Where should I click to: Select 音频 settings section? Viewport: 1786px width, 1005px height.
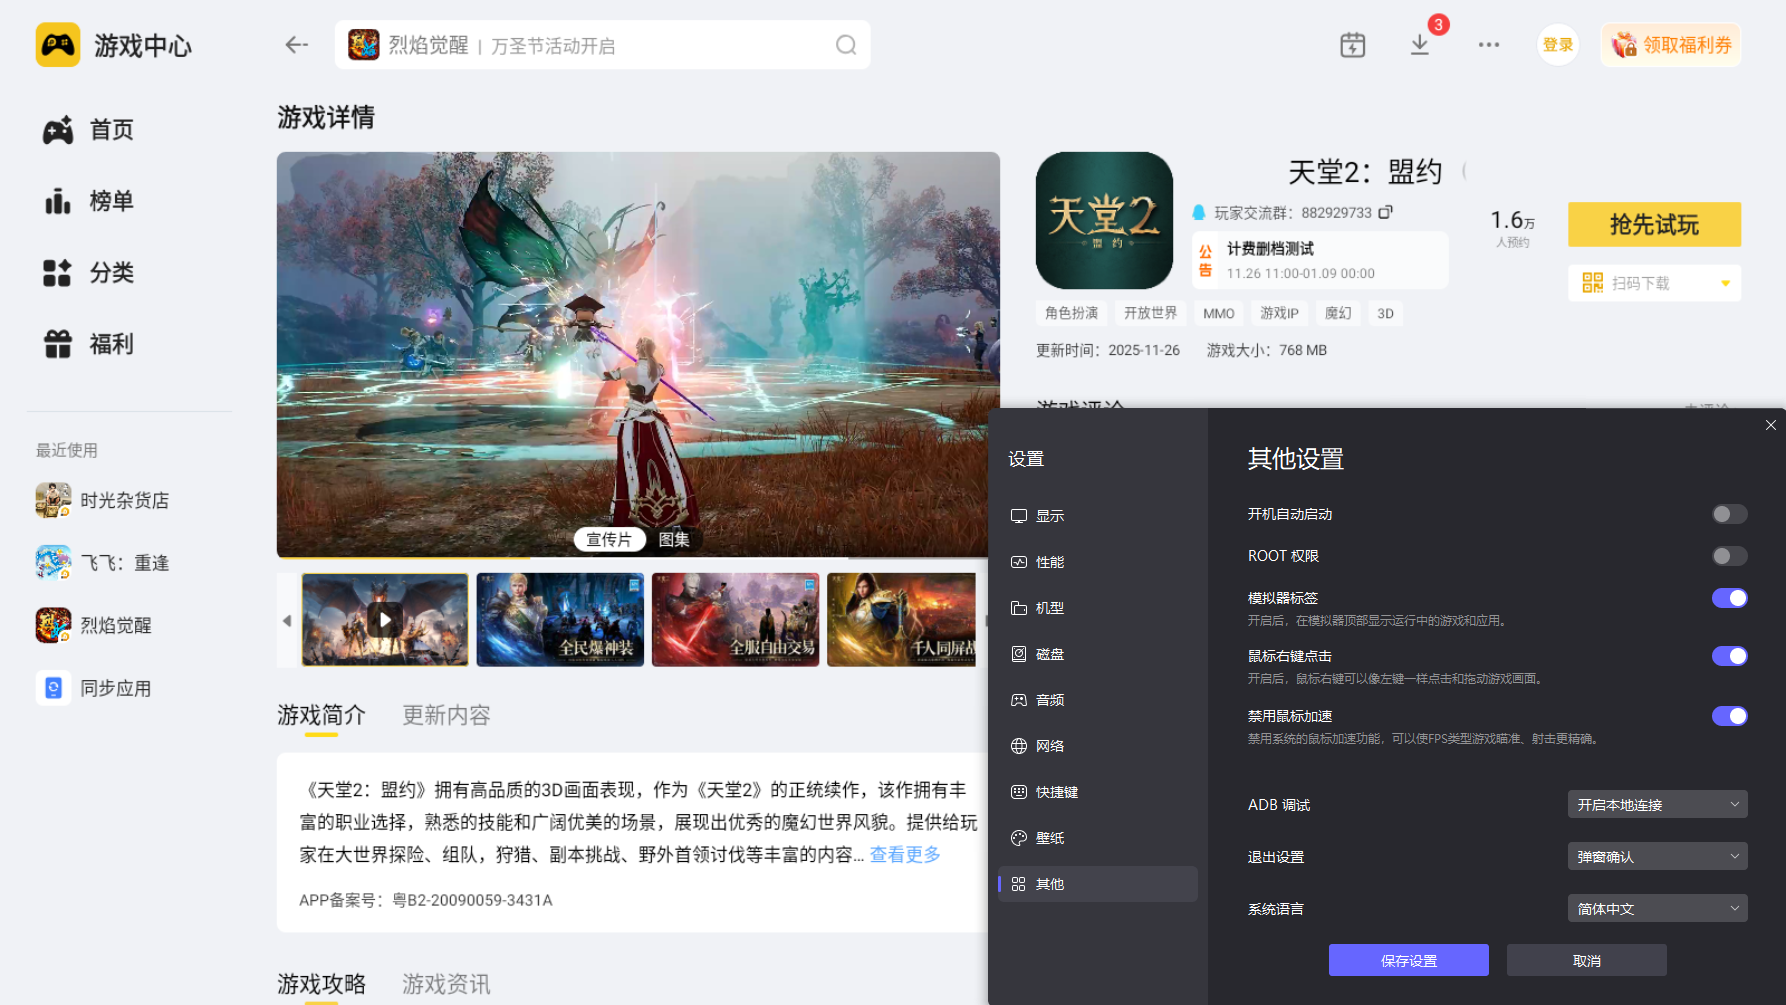(1098, 700)
